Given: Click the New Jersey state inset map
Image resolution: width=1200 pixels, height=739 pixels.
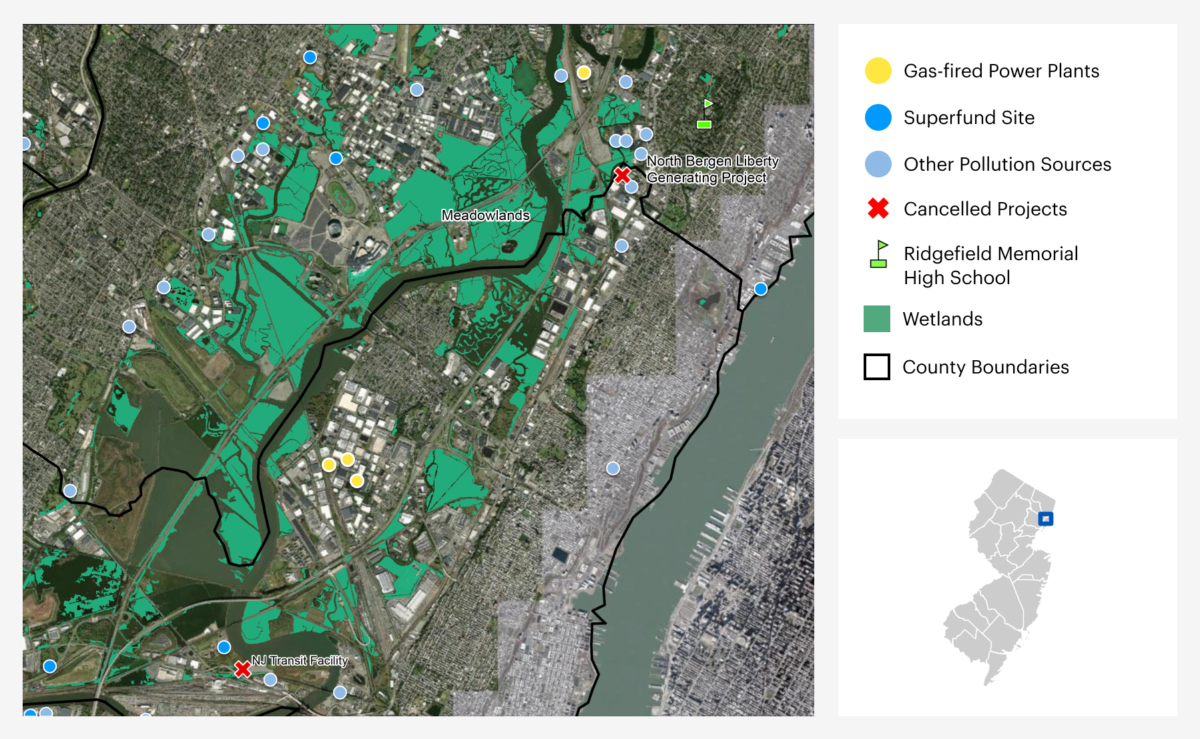Looking at the screenshot, I should [x=996, y=577].
